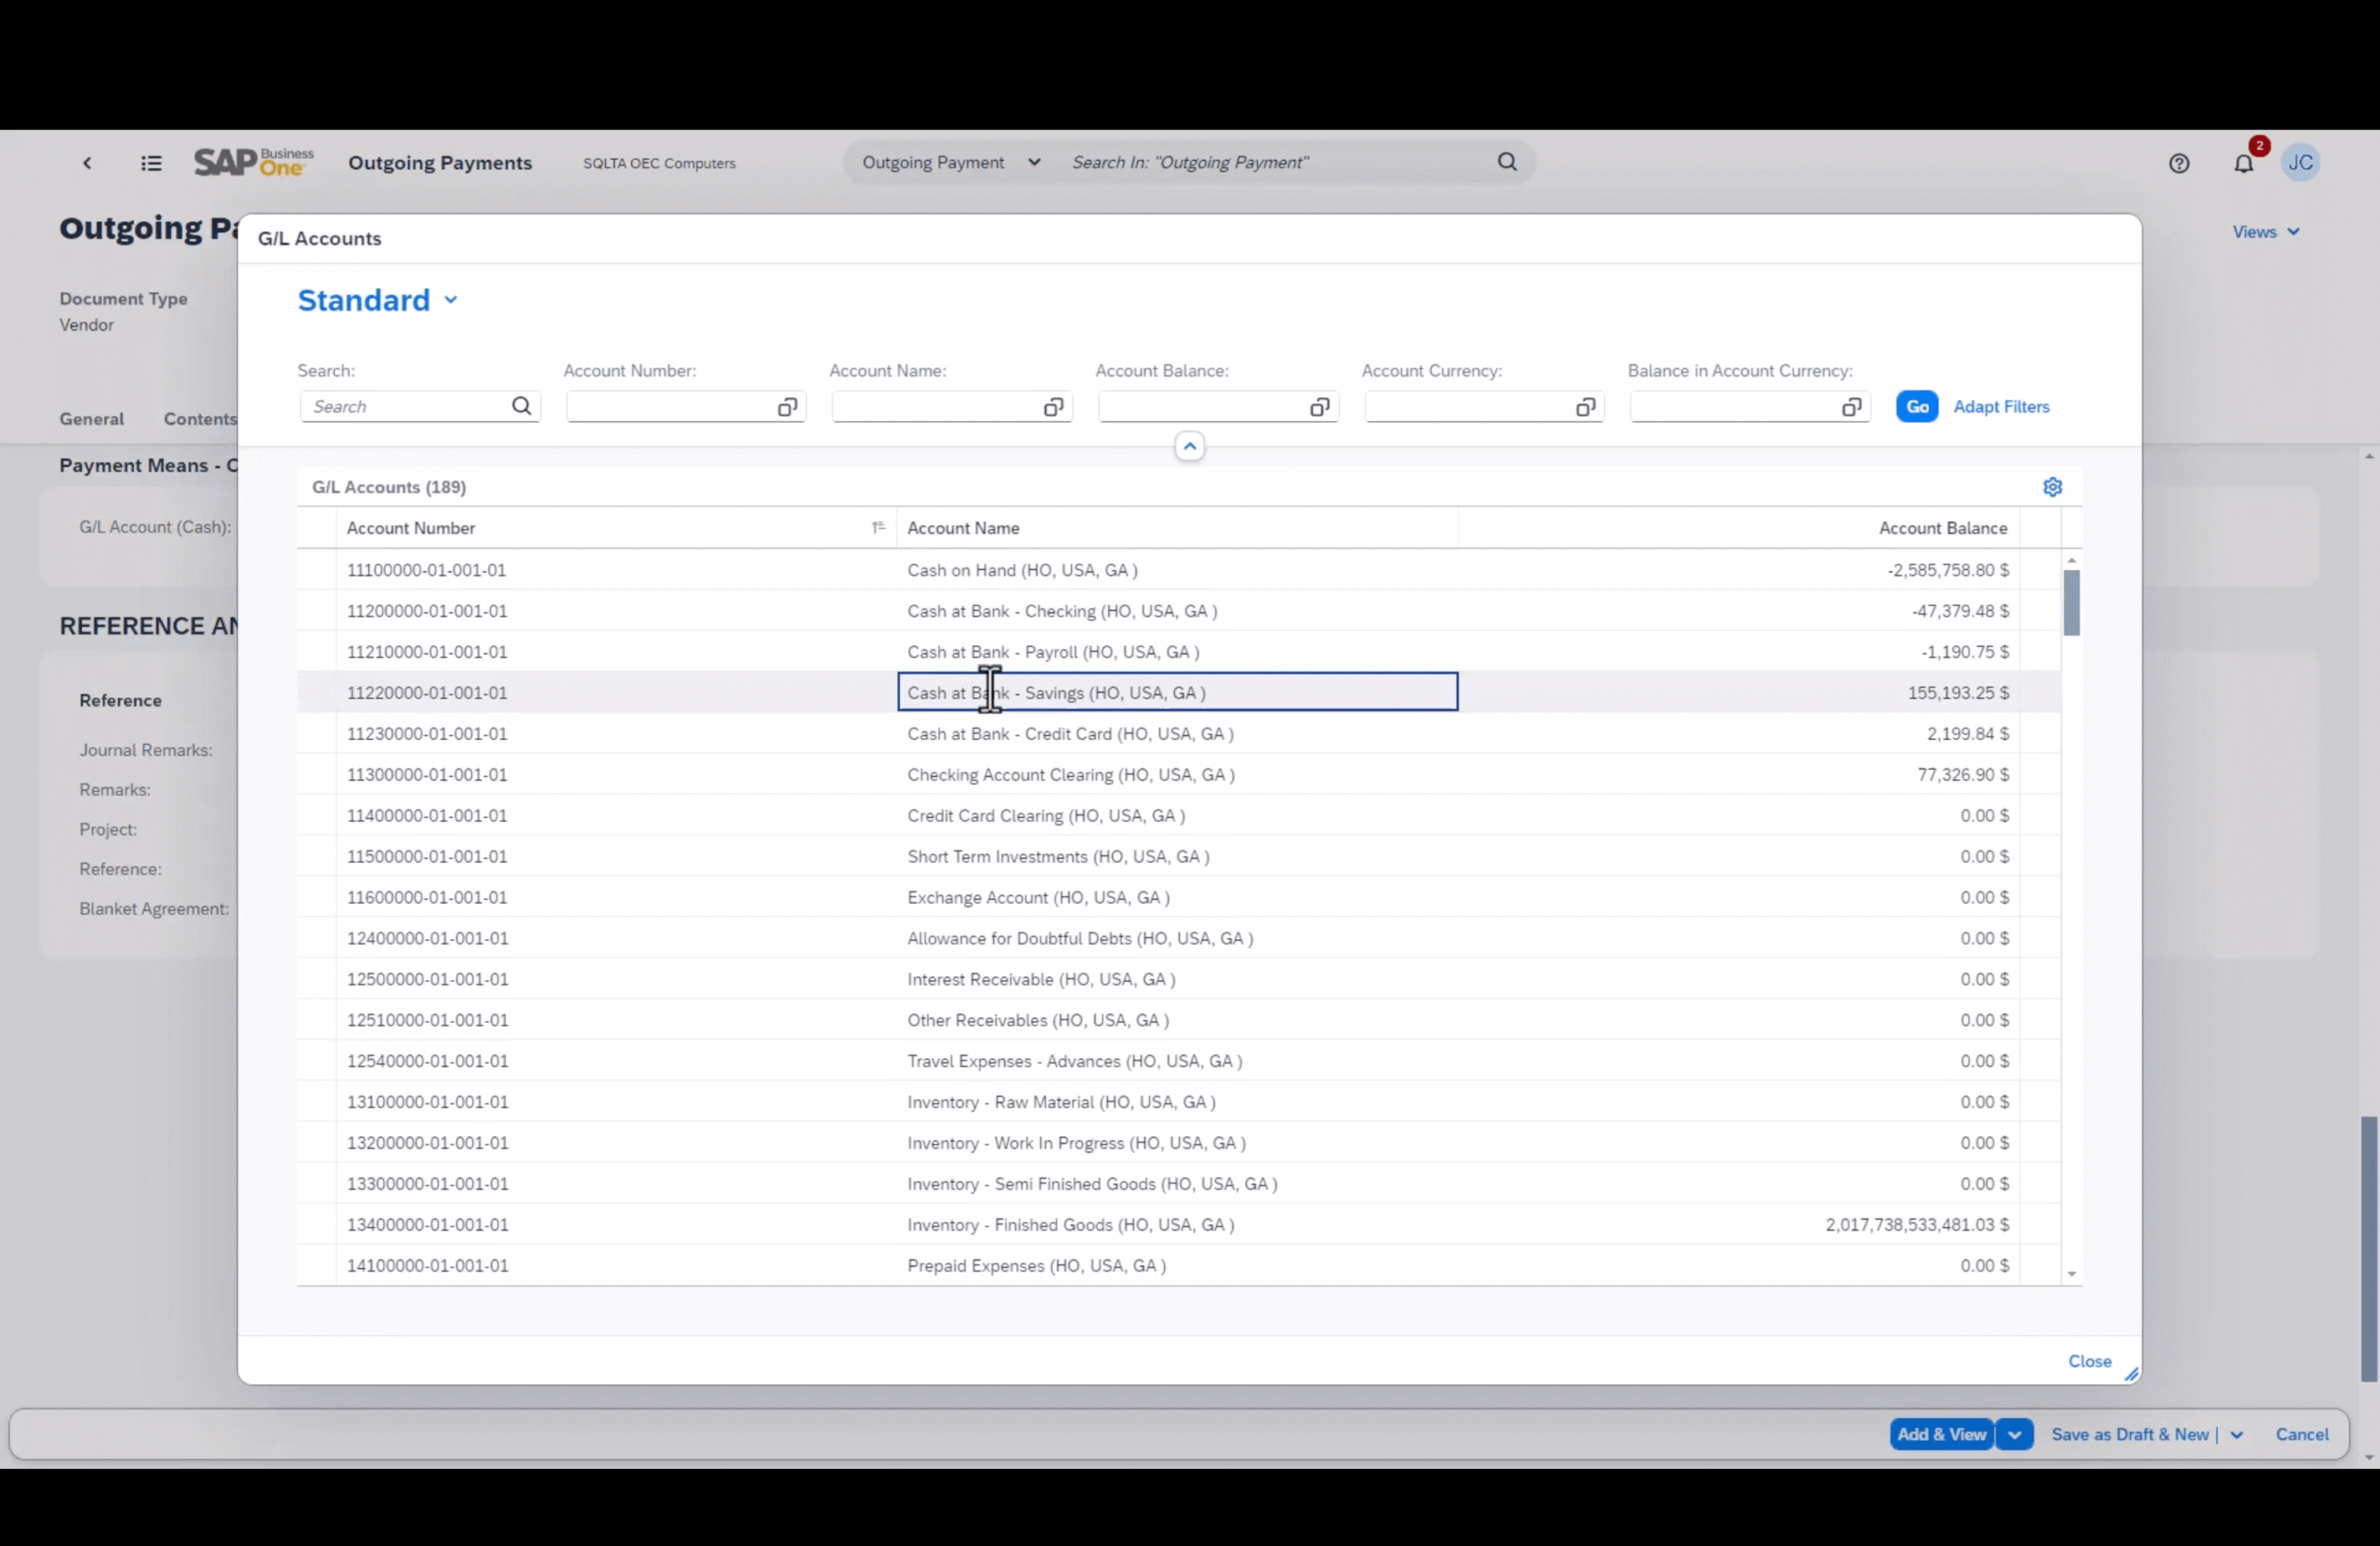The height and width of the screenshot is (1546, 2380).
Task: Select Checking Account Clearing row
Action: 1178,775
